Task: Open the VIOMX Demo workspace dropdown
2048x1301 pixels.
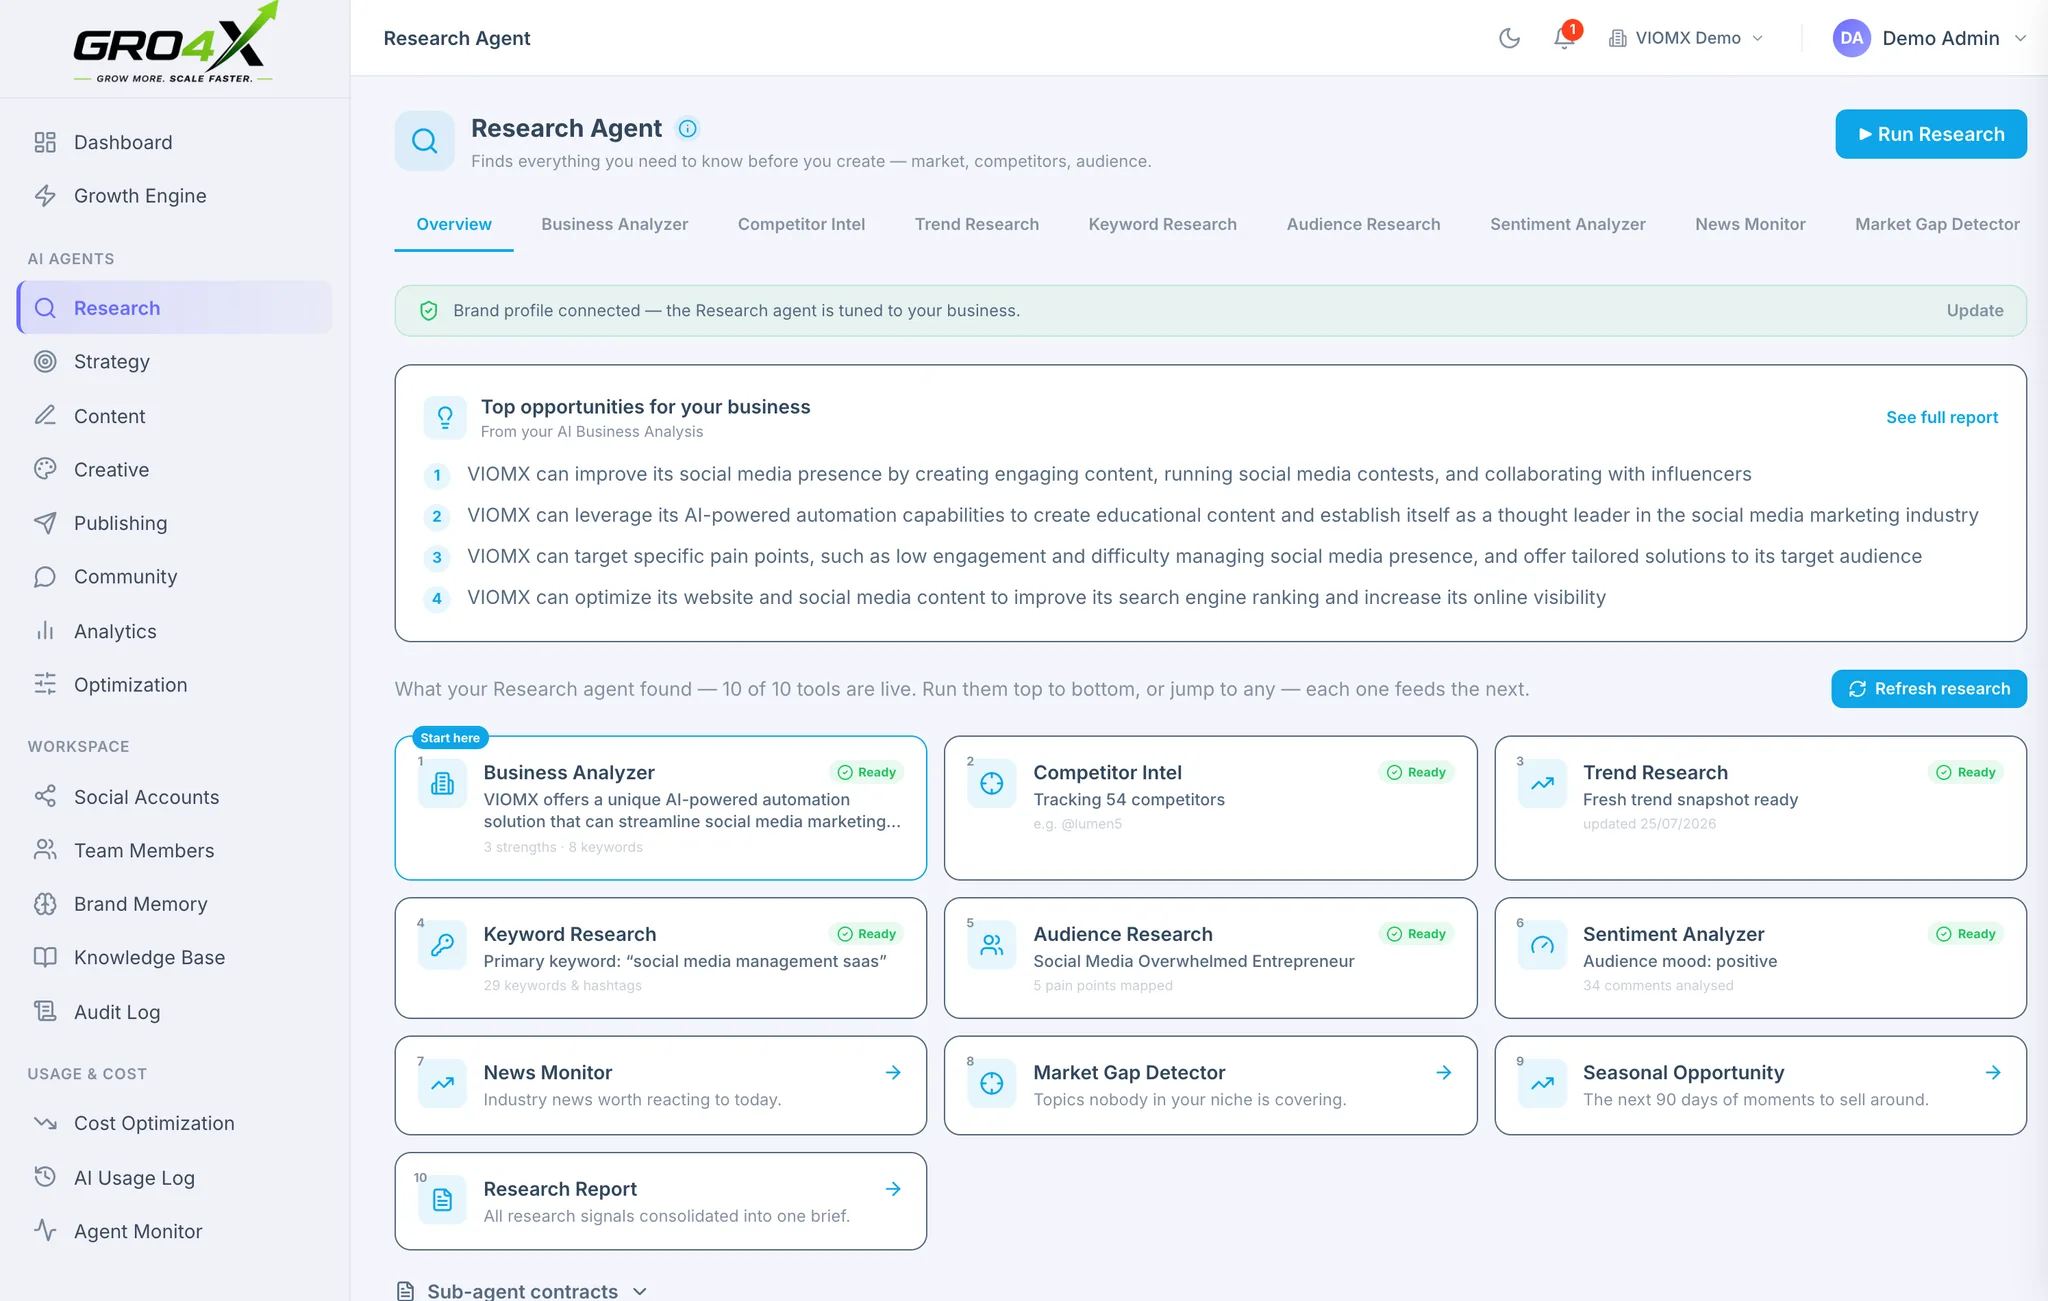Action: tap(1686, 38)
